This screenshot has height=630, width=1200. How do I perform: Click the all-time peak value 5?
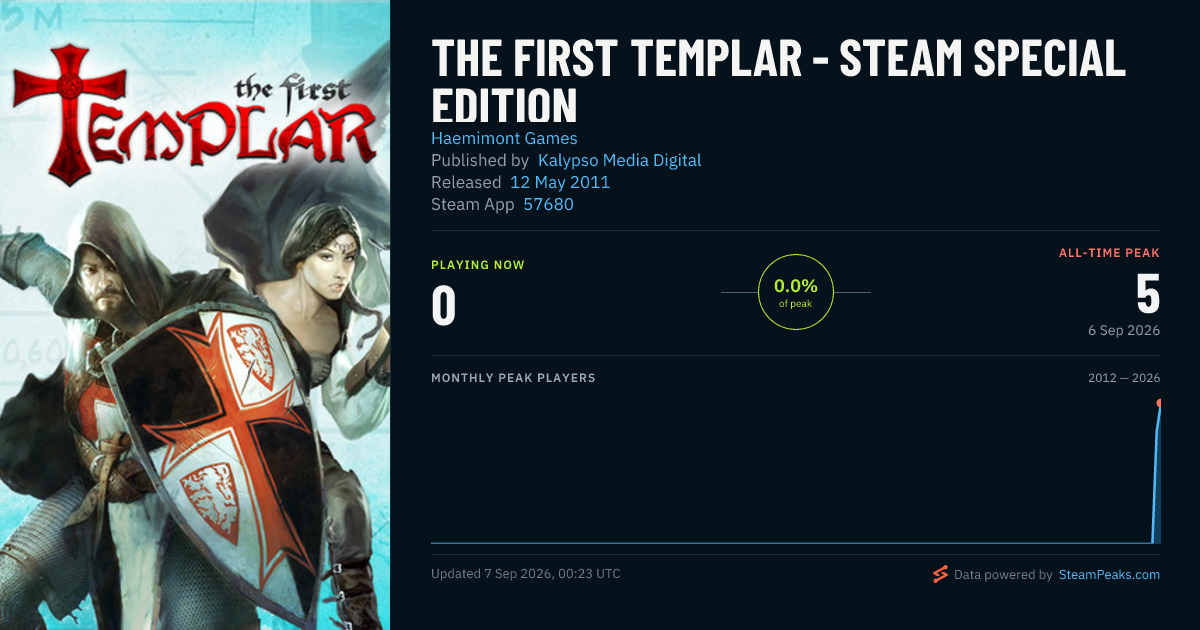tap(1147, 294)
